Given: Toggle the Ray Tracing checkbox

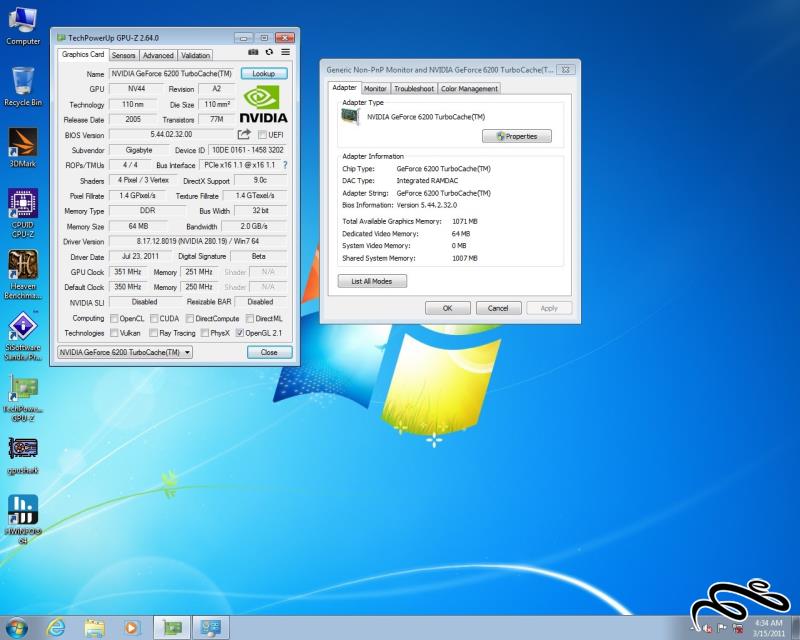Looking at the screenshot, I should [x=153, y=333].
